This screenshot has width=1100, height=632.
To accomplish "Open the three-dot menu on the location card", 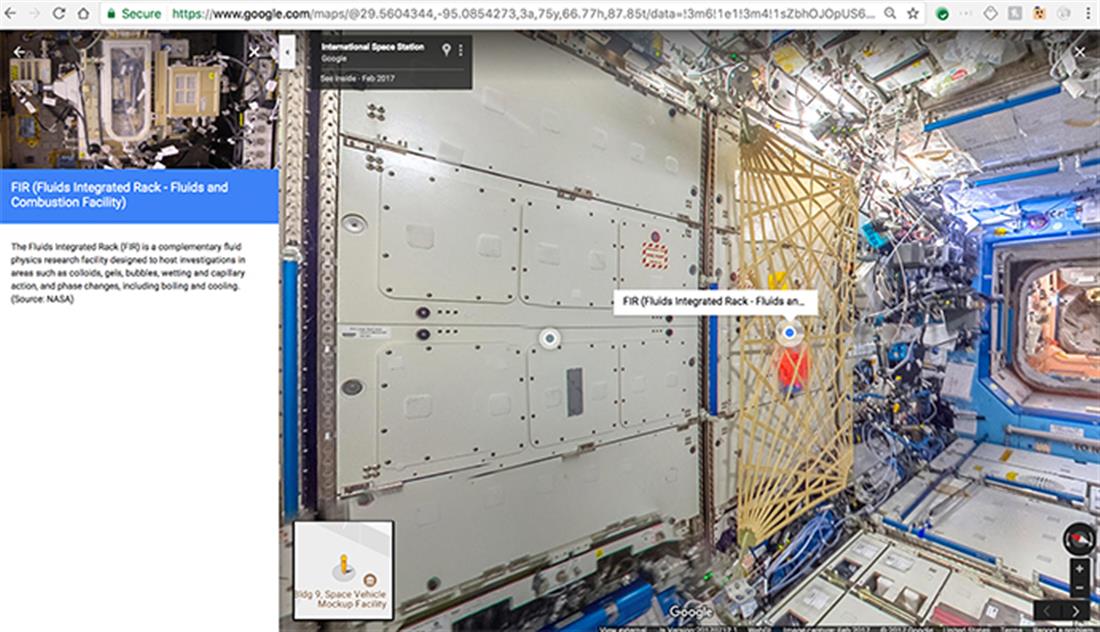I will [x=461, y=50].
